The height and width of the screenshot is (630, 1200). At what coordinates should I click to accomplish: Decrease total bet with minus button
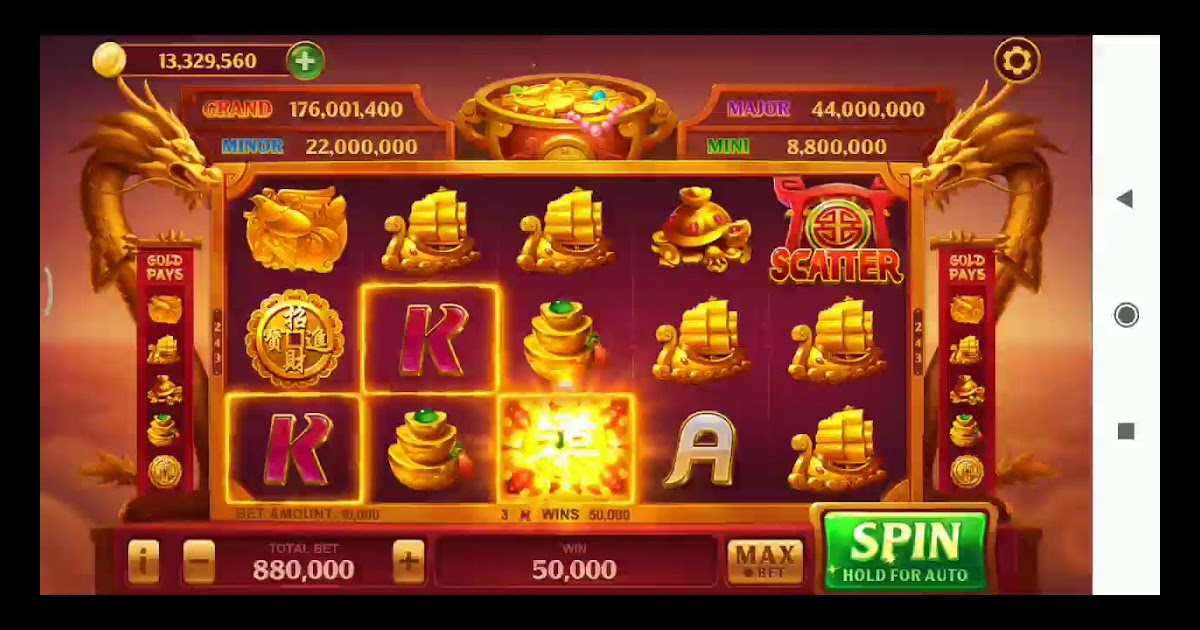coord(199,563)
